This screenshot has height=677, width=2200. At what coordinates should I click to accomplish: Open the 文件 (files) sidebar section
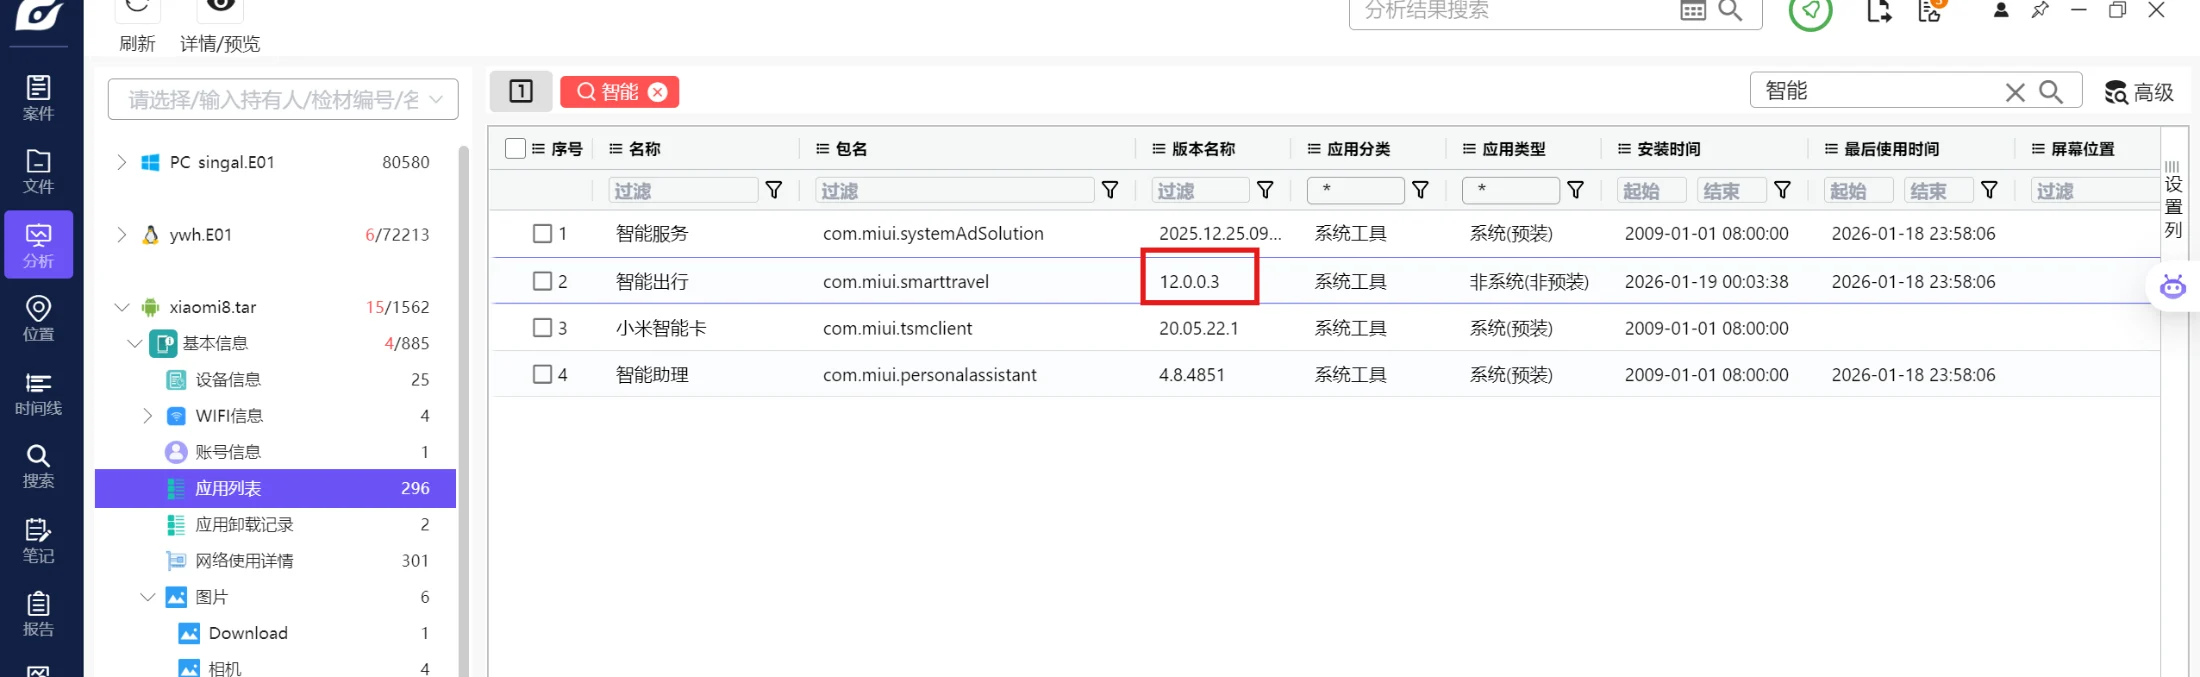coord(38,171)
